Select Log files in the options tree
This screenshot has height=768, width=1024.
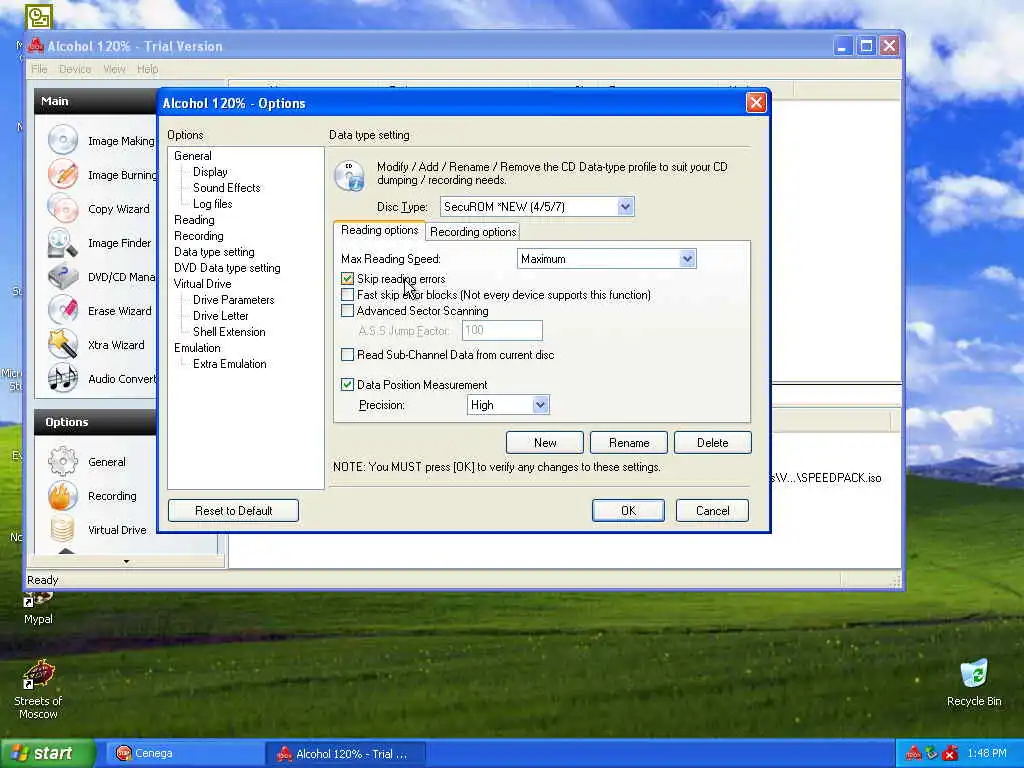click(x=212, y=204)
